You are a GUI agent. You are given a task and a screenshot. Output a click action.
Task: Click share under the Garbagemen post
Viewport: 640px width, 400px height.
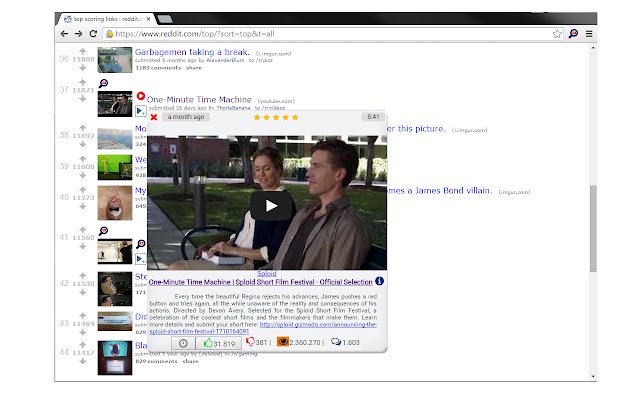tap(194, 68)
